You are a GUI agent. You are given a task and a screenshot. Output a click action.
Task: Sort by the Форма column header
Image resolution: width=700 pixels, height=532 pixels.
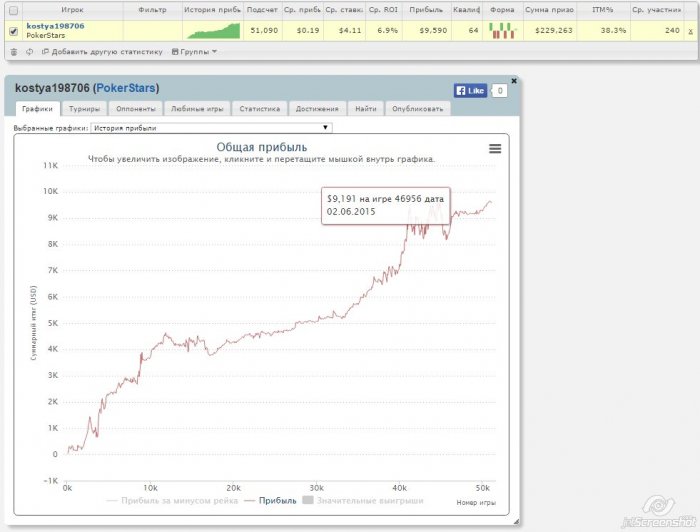pyautogui.click(x=502, y=10)
